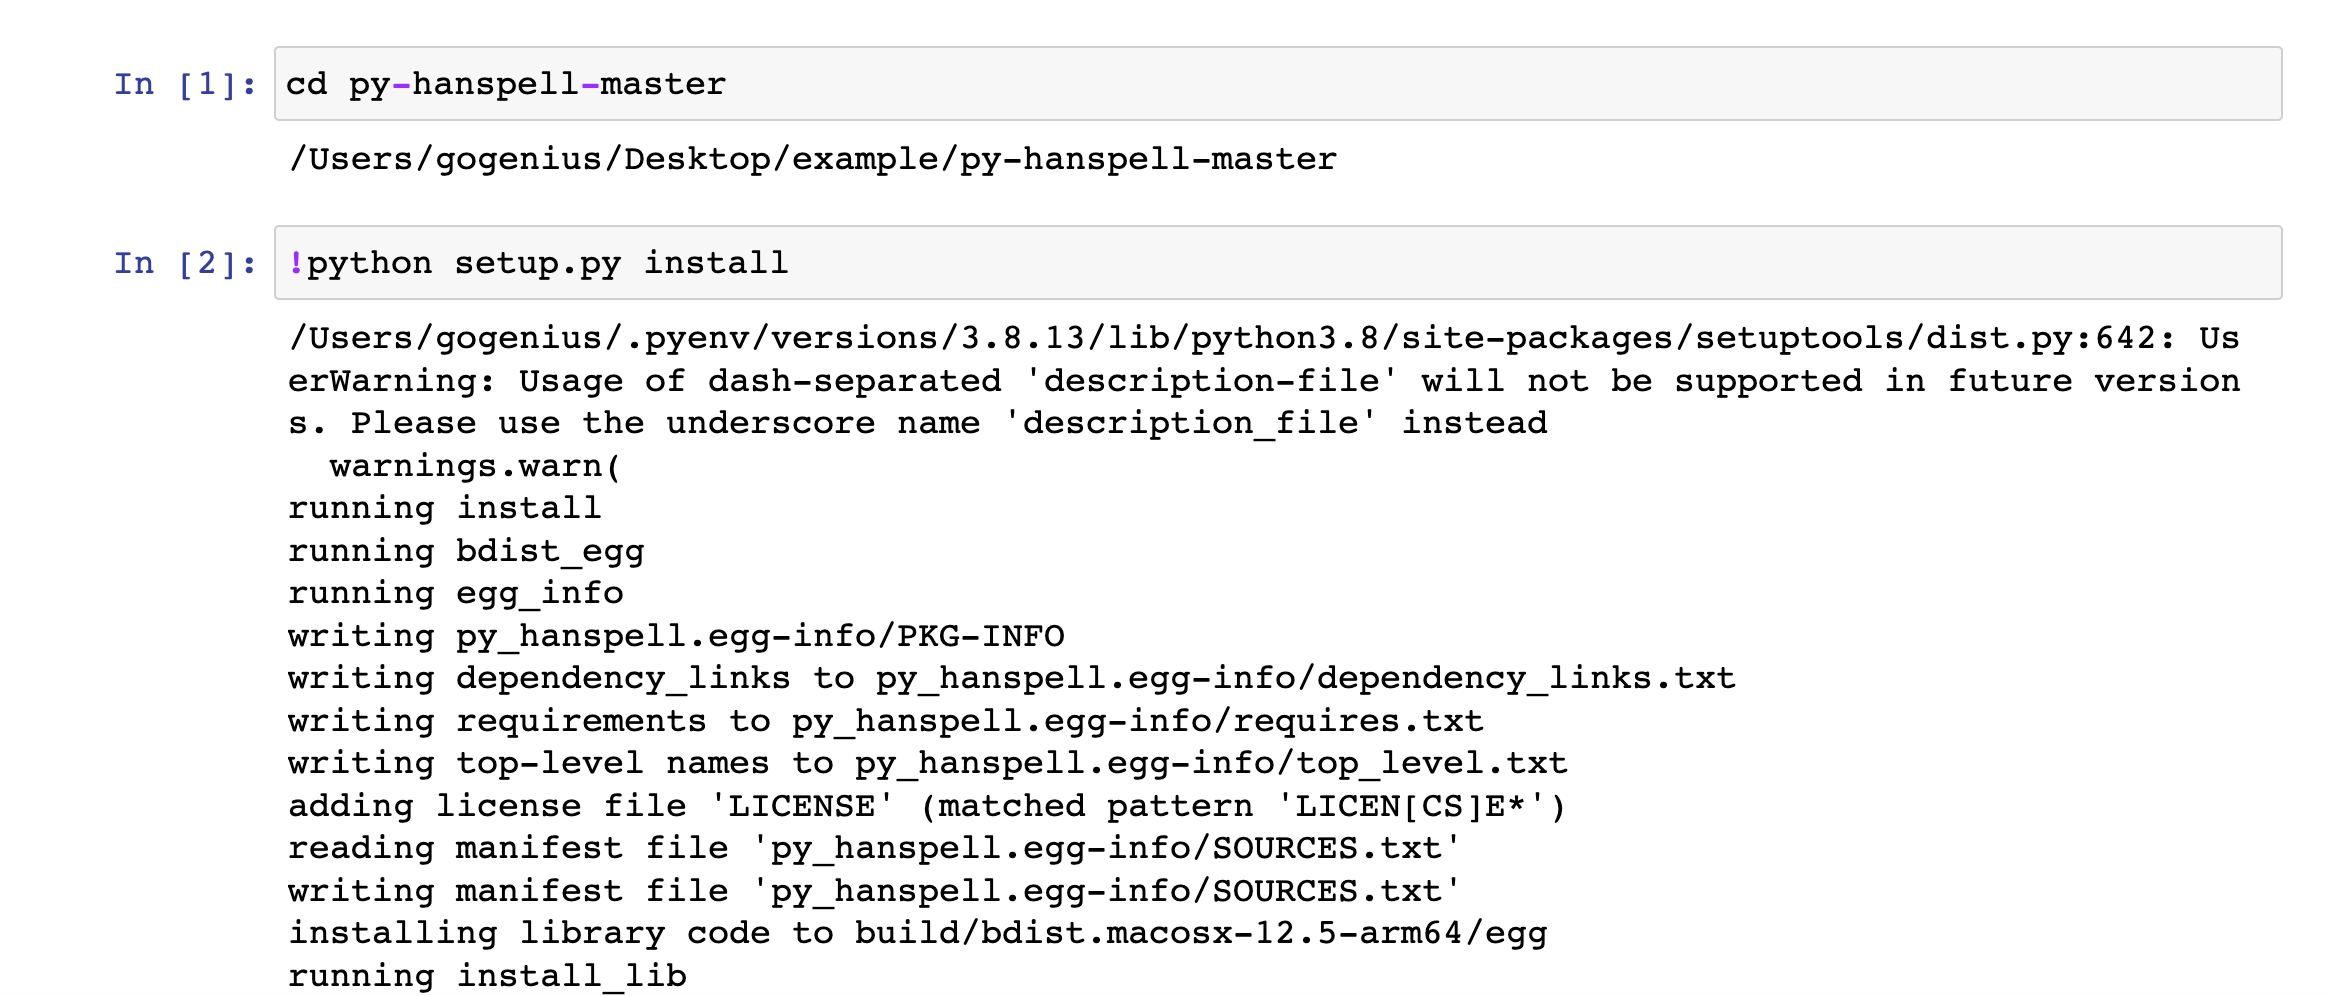
Task: Click the "adding license file 'LICENSE'" line
Action: pos(927,806)
